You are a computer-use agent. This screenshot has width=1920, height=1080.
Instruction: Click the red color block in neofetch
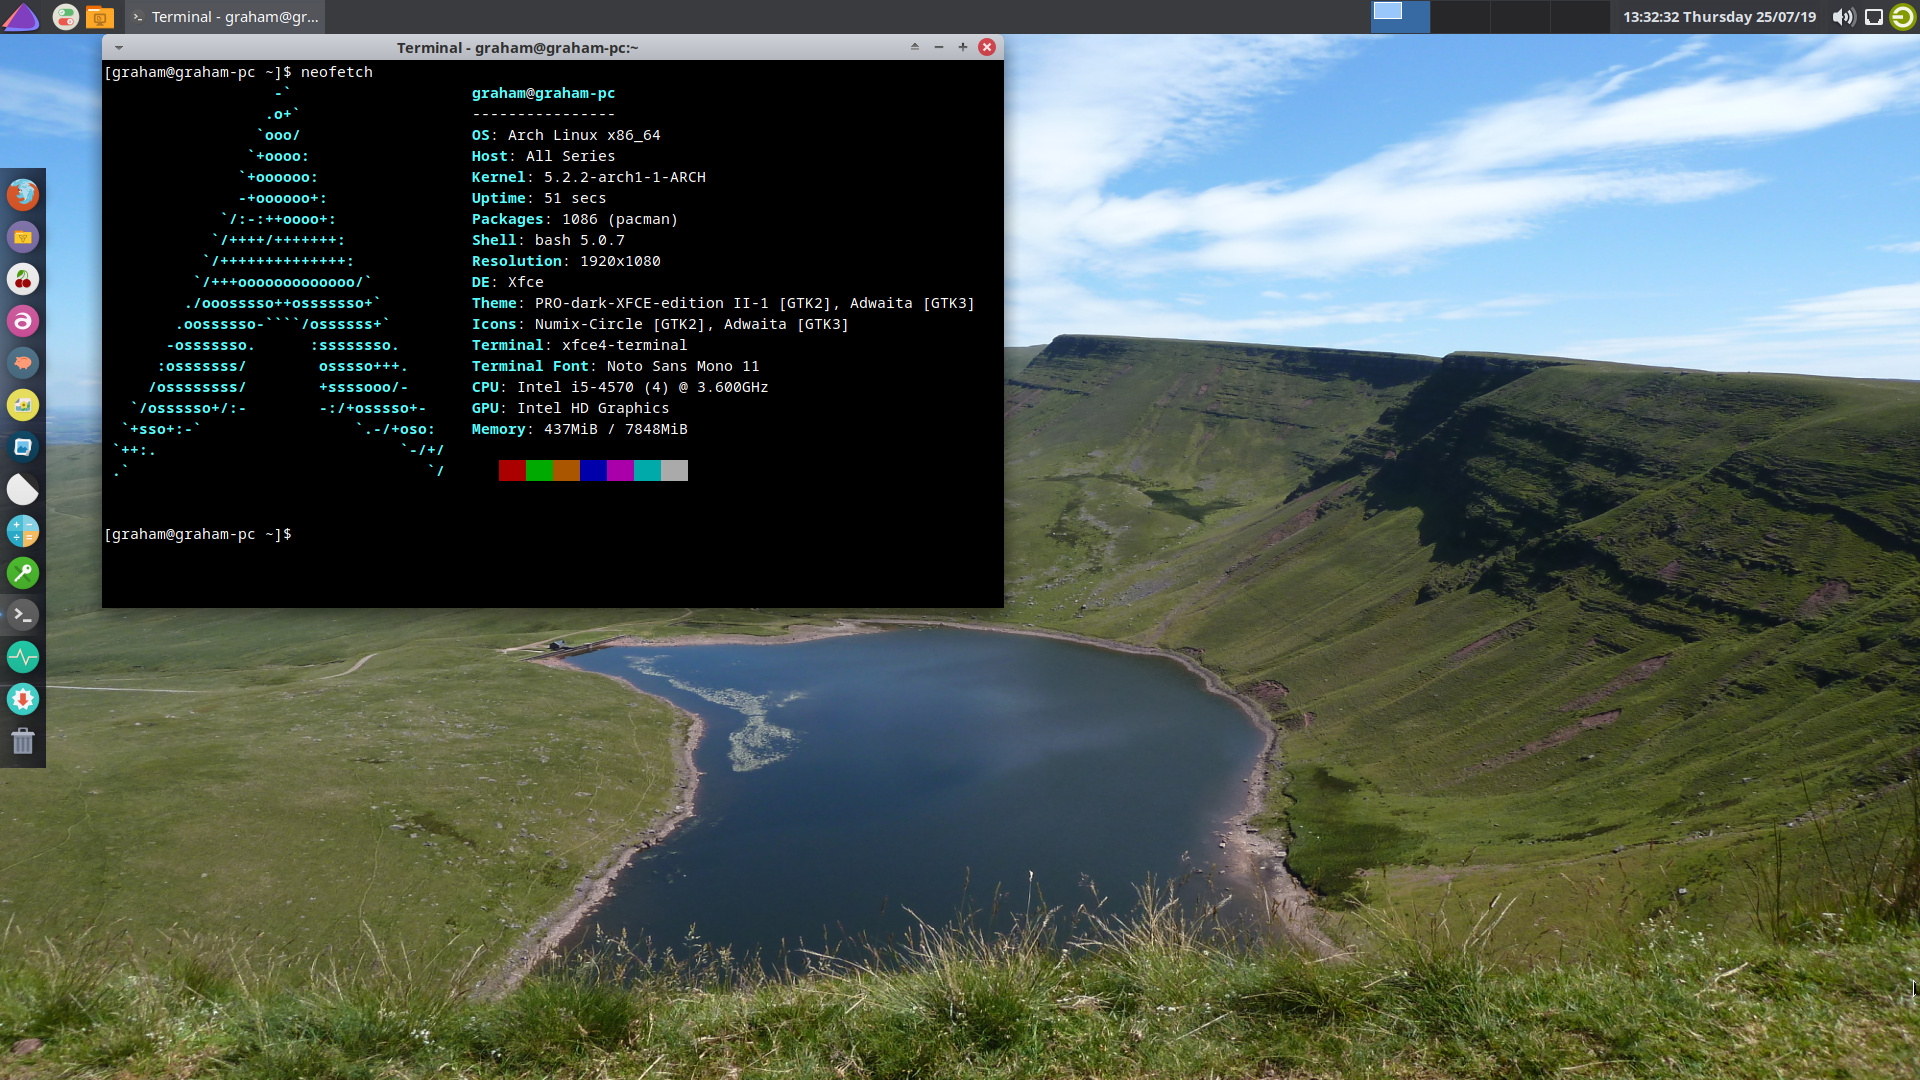[x=512, y=471]
